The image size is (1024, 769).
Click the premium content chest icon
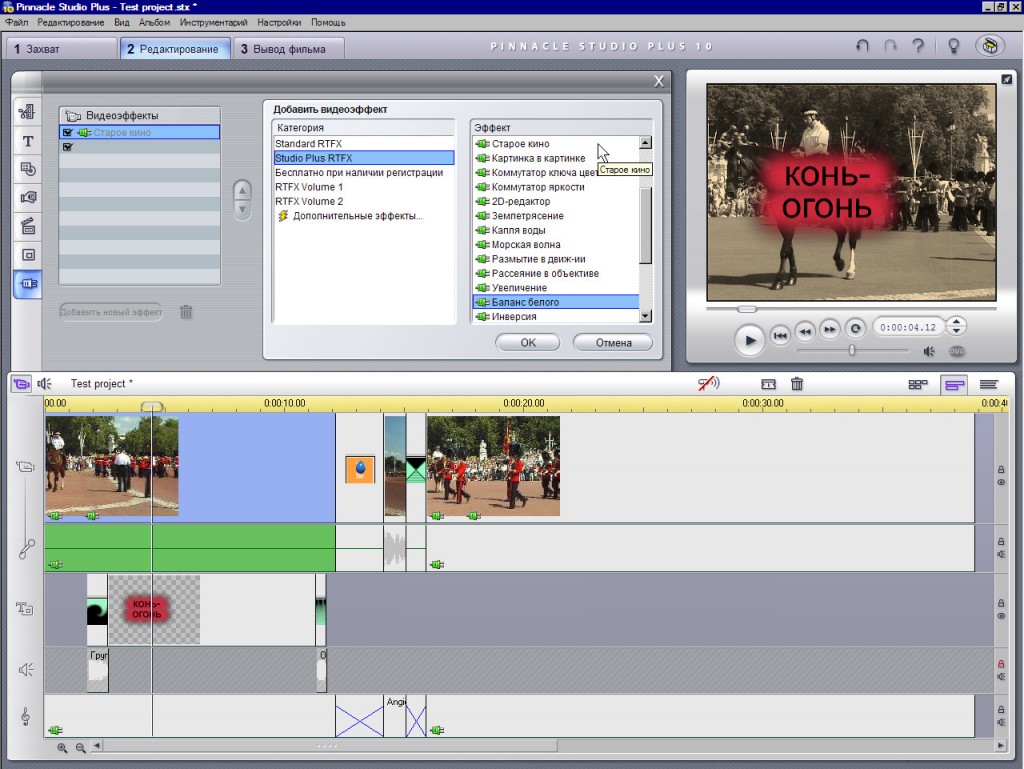tap(990, 46)
